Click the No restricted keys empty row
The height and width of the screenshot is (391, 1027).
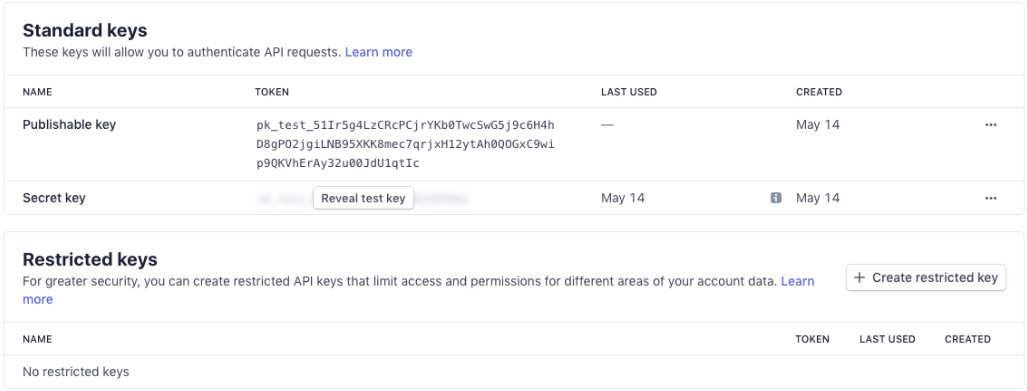click(x=514, y=372)
